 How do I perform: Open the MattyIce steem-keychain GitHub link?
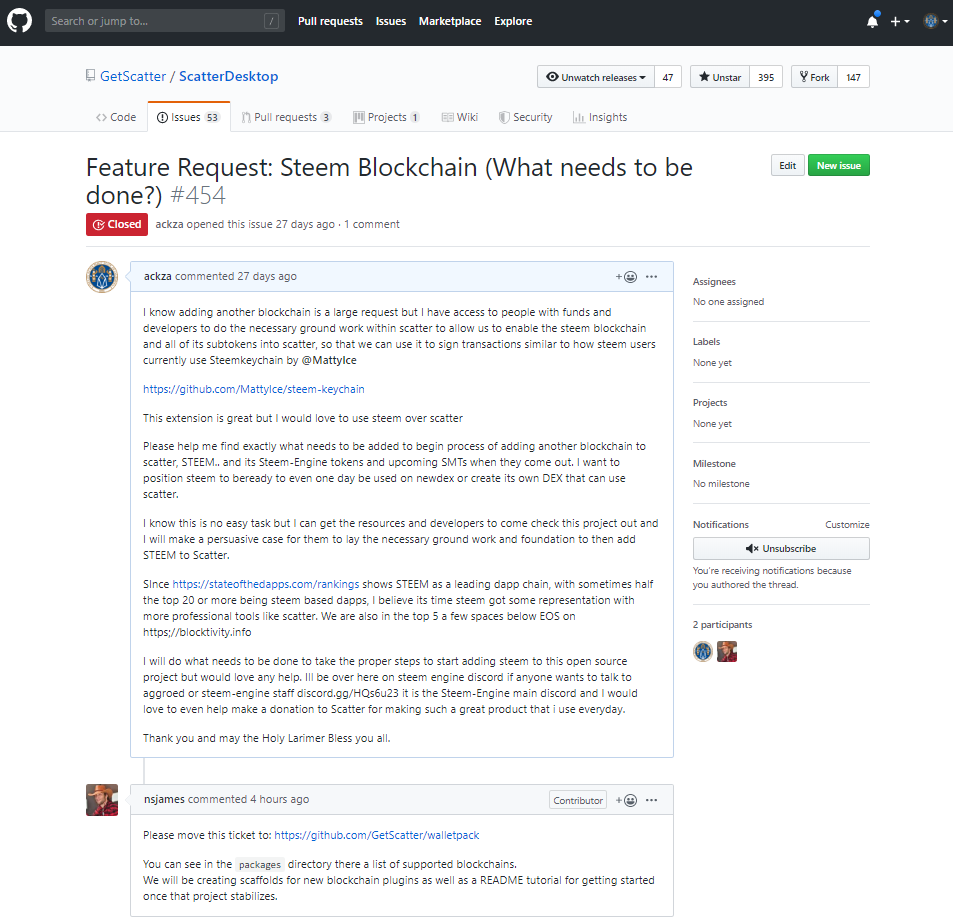coord(254,389)
